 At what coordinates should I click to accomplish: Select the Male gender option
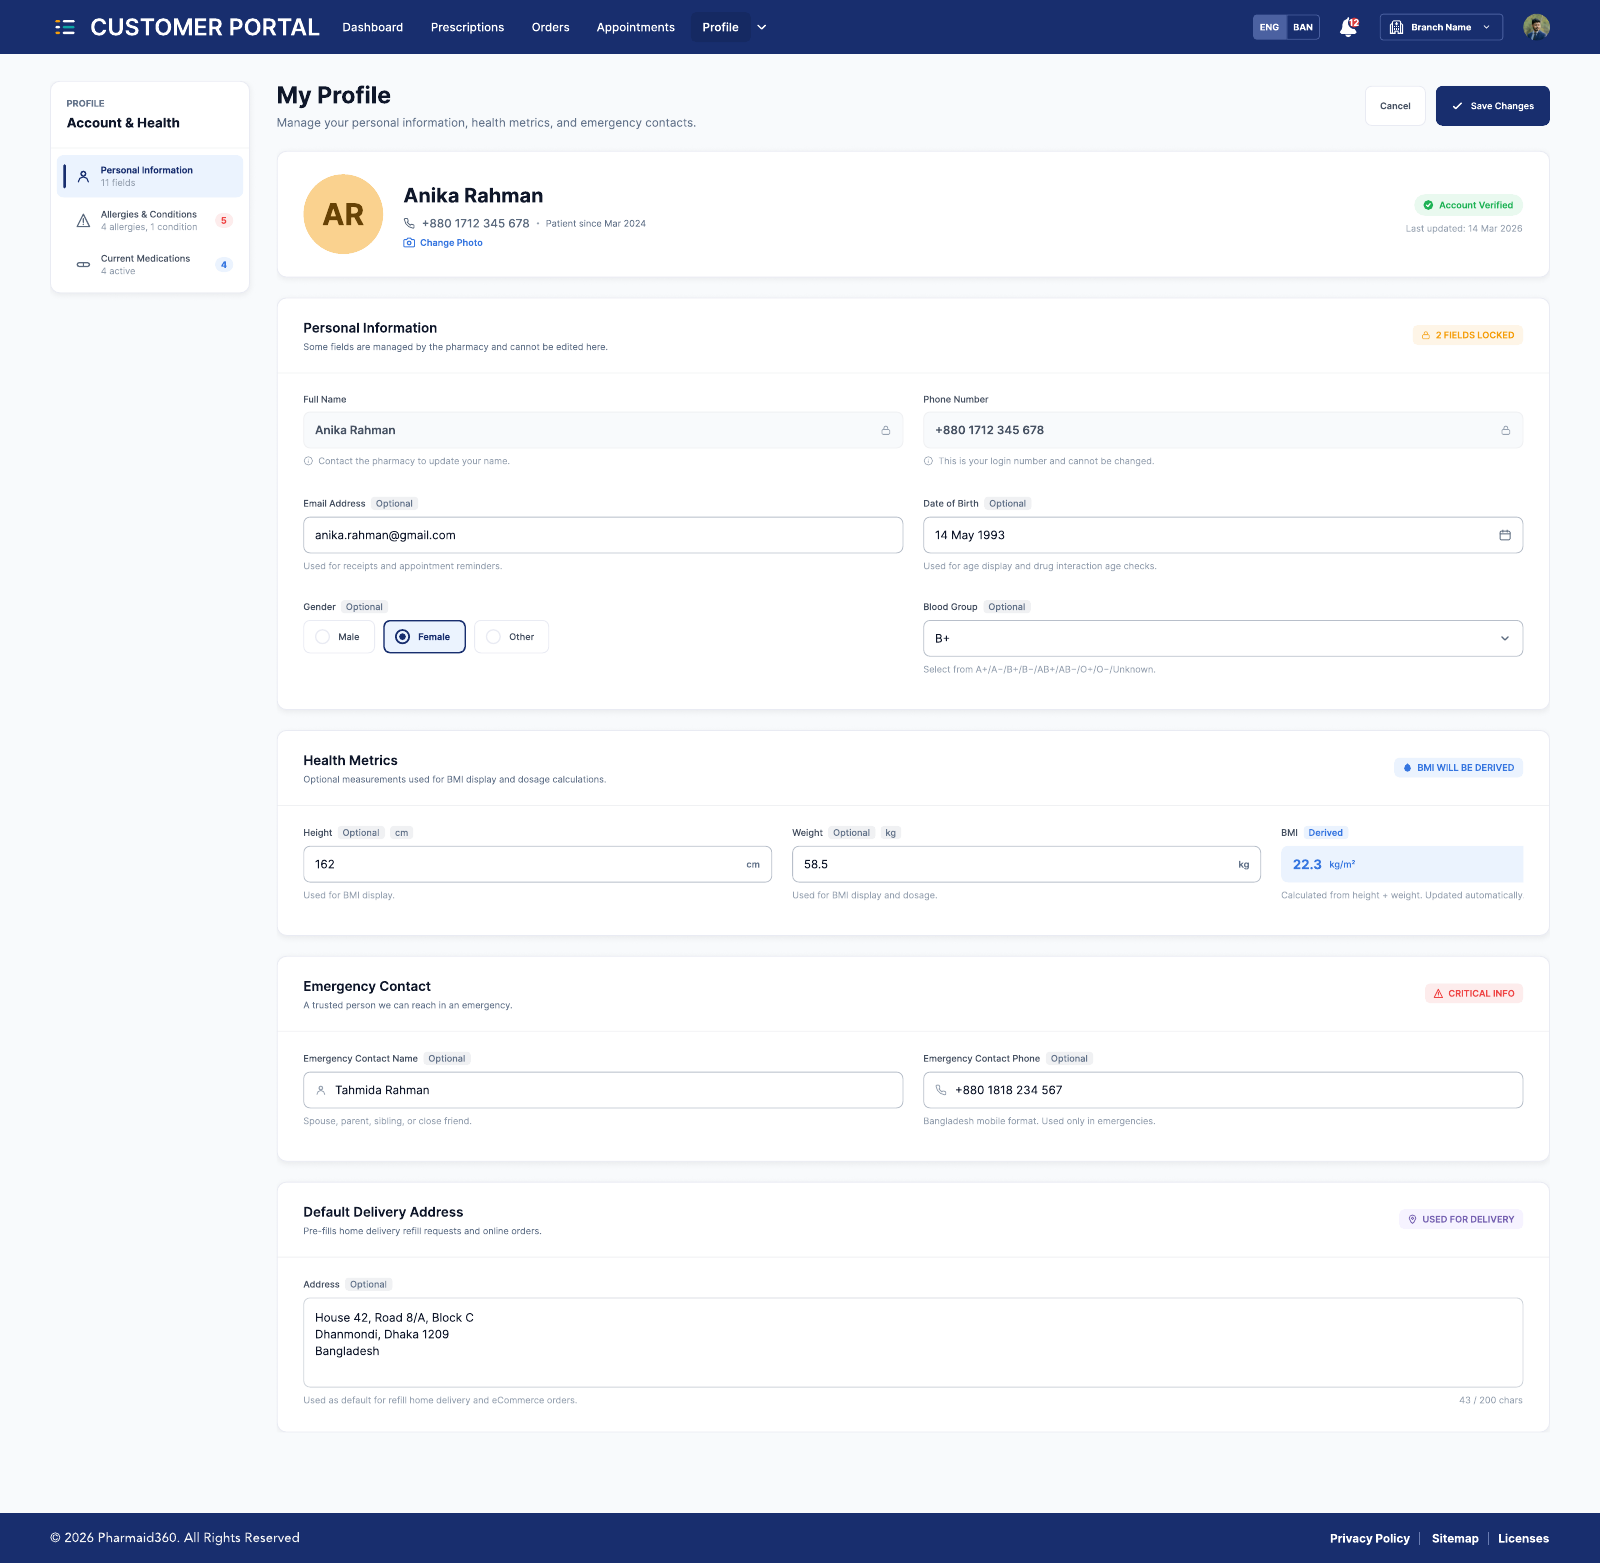pos(339,637)
